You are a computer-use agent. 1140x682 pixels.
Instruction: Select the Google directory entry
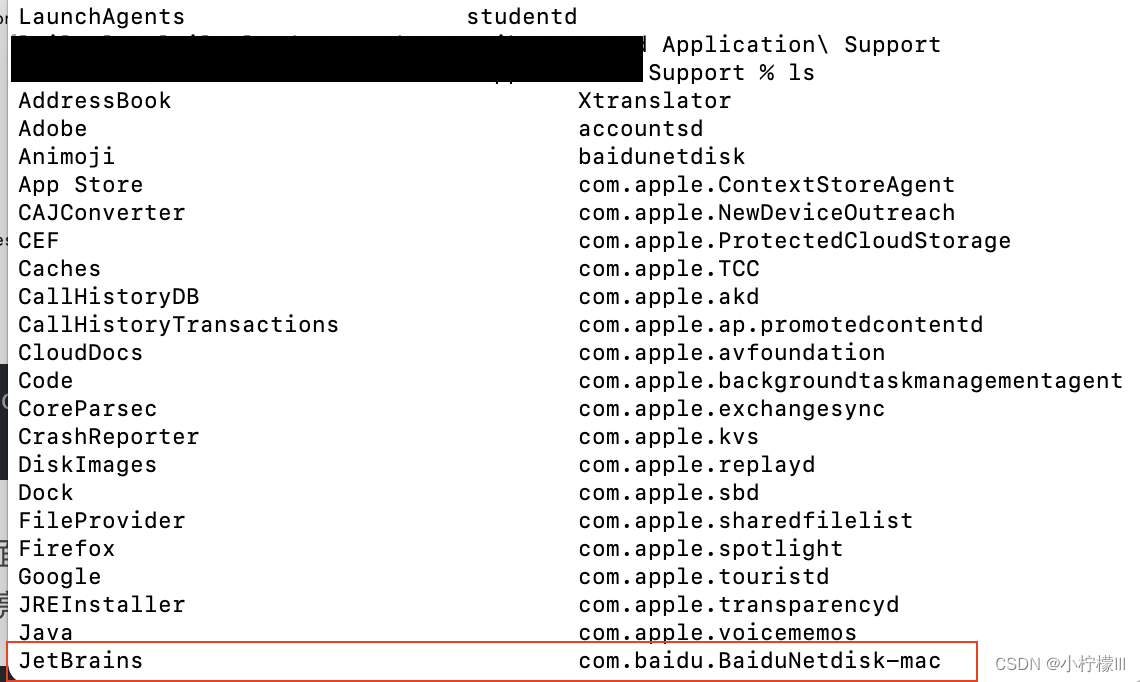pyautogui.click(x=59, y=577)
